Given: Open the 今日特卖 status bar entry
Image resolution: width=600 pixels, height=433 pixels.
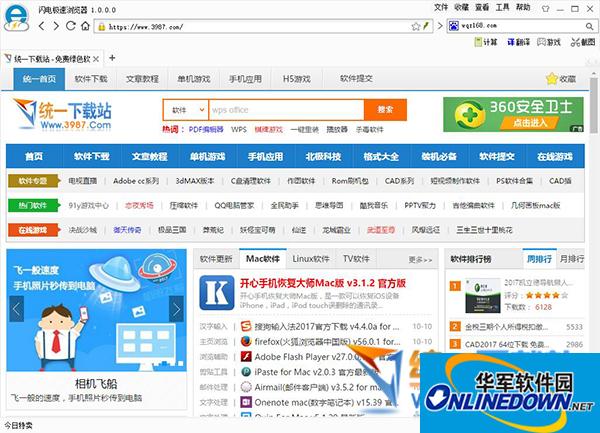Looking at the screenshot, I should click(x=19, y=425).
